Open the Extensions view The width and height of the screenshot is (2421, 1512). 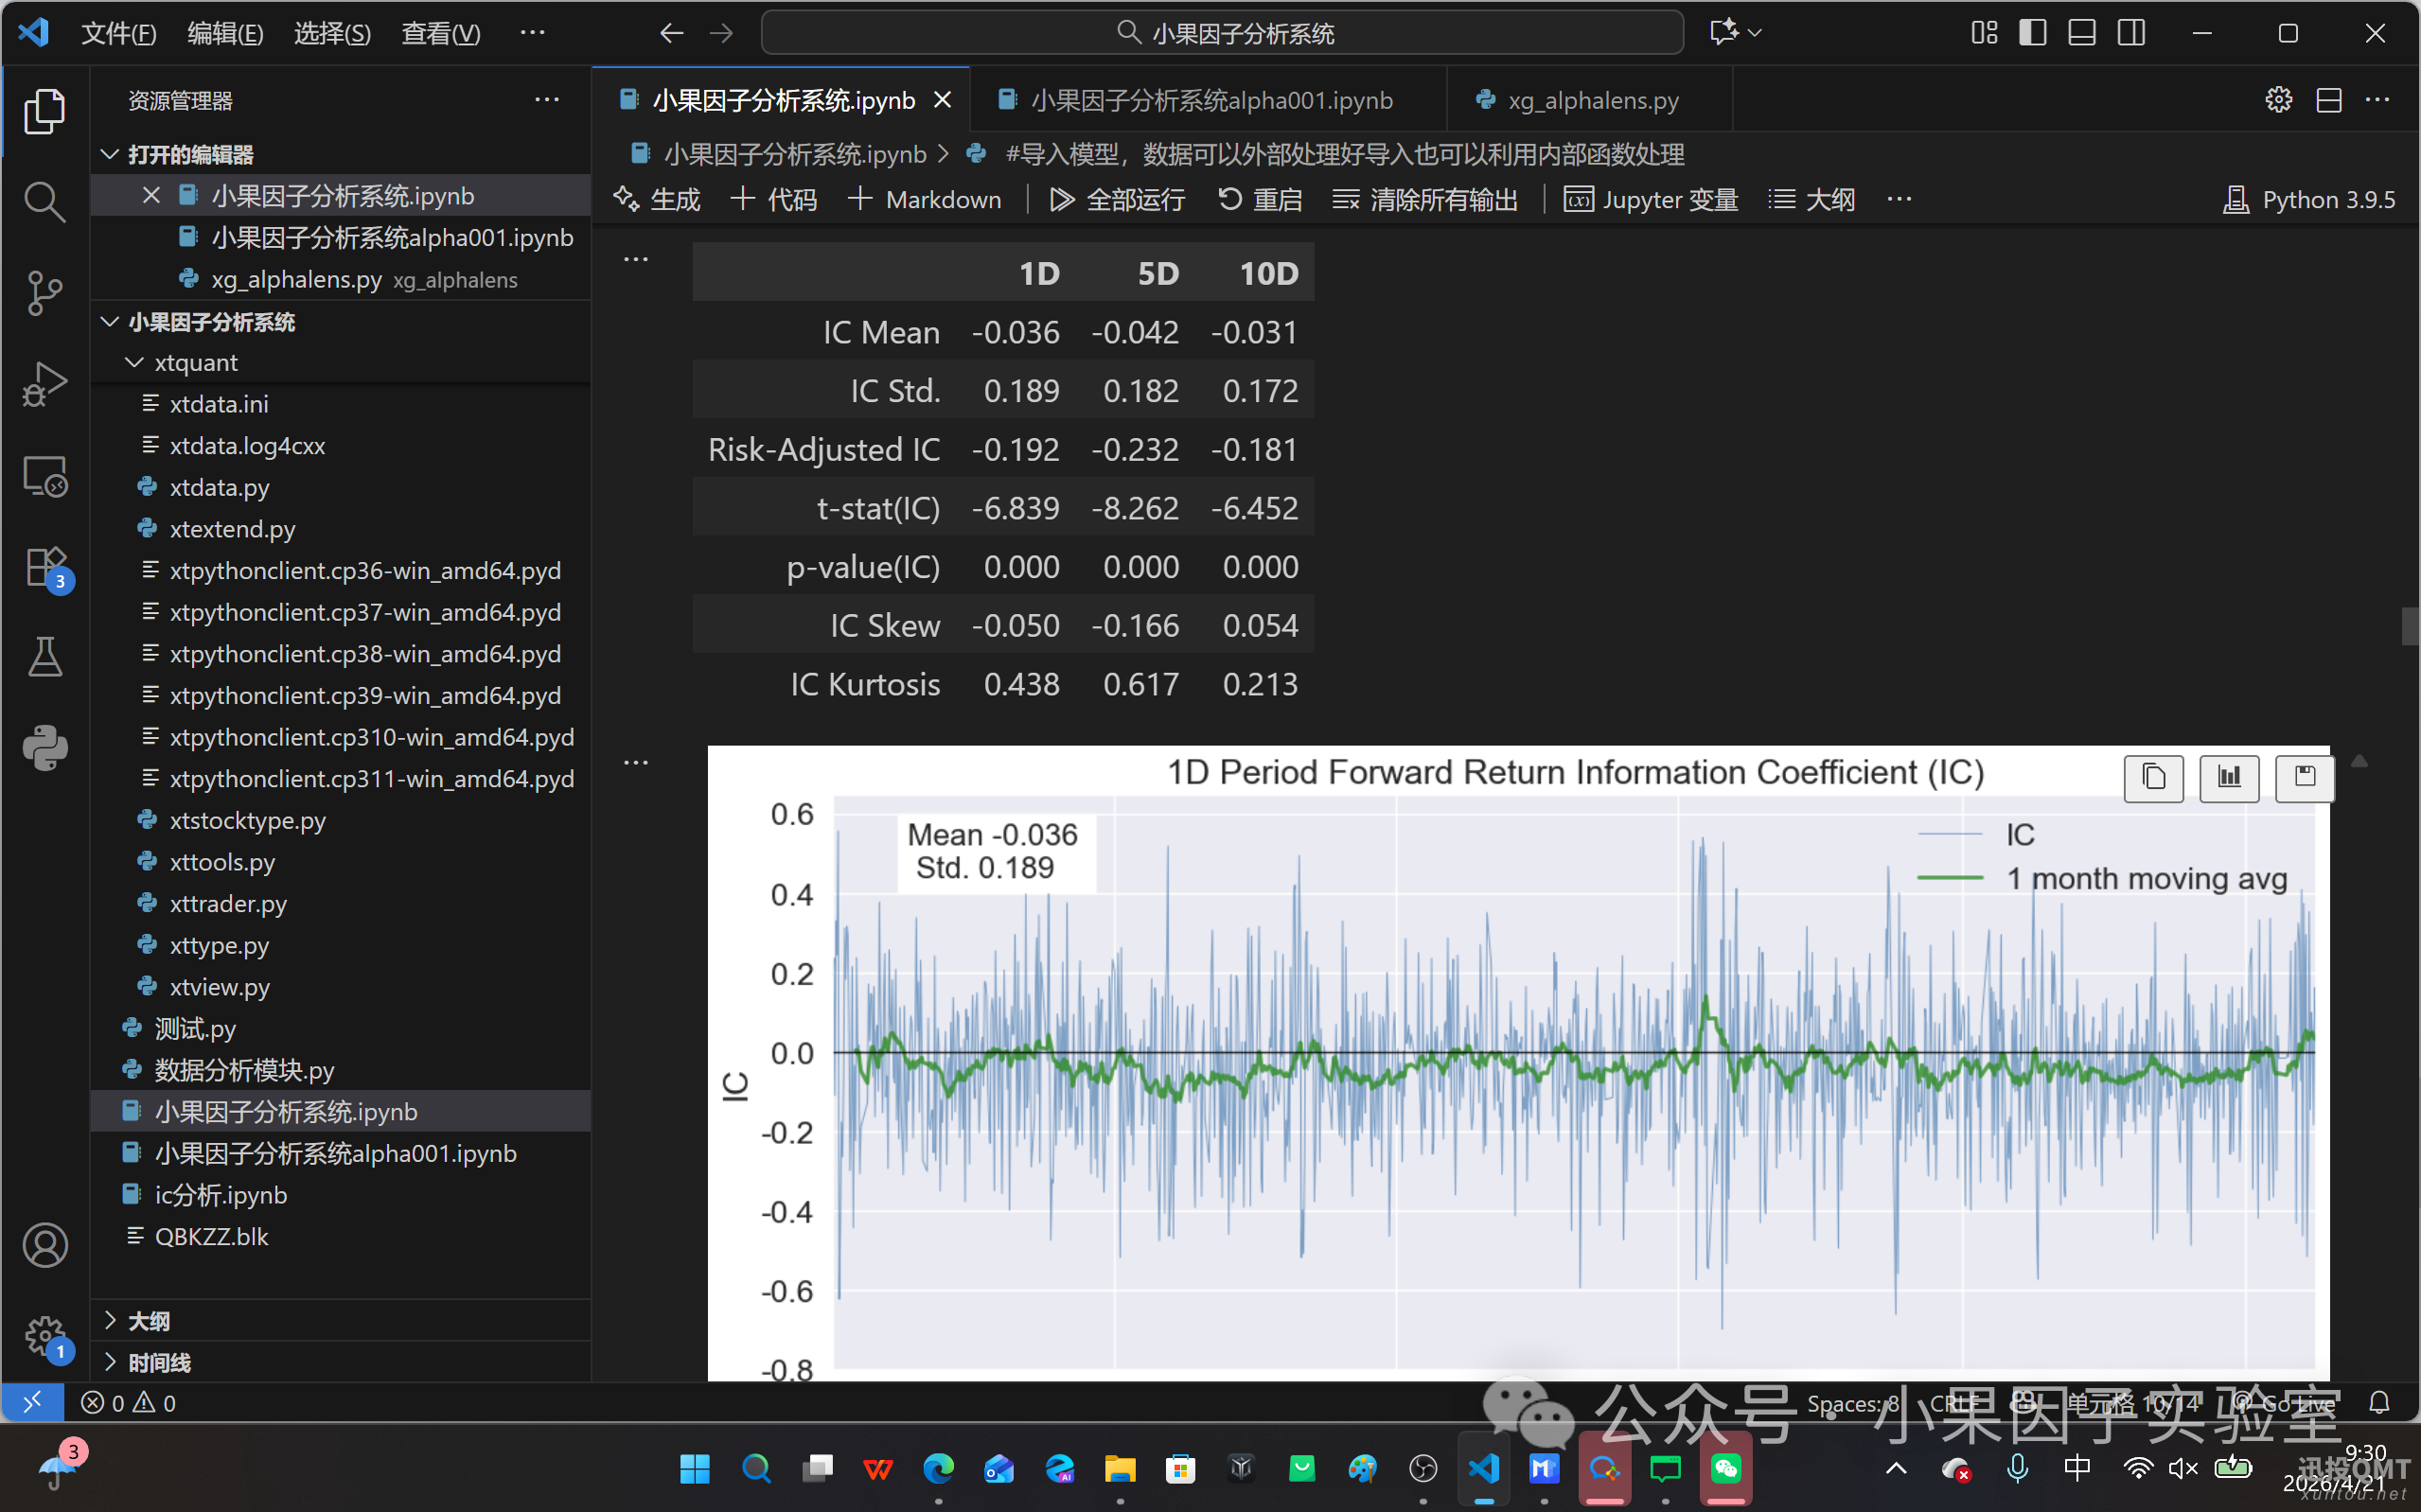(x=44, y=568)
